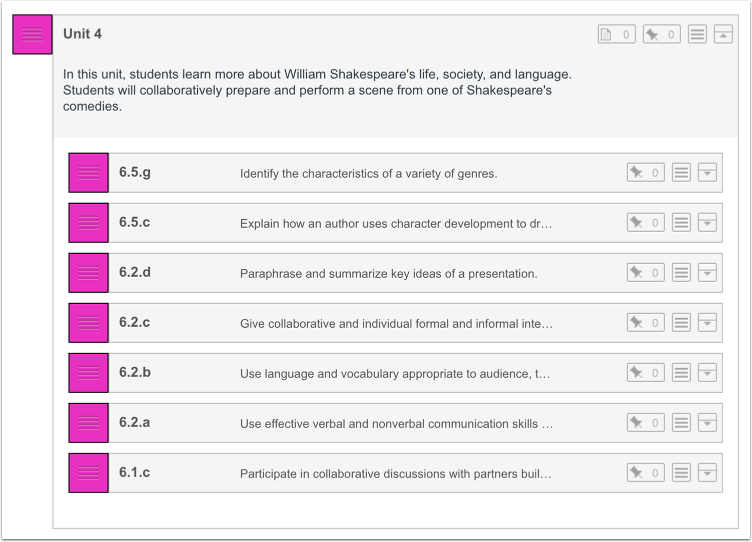The height and width of the screenshot is (542, 752).
Task: Open the lines menu icon for 6.2.b
Action: [681, 373]
